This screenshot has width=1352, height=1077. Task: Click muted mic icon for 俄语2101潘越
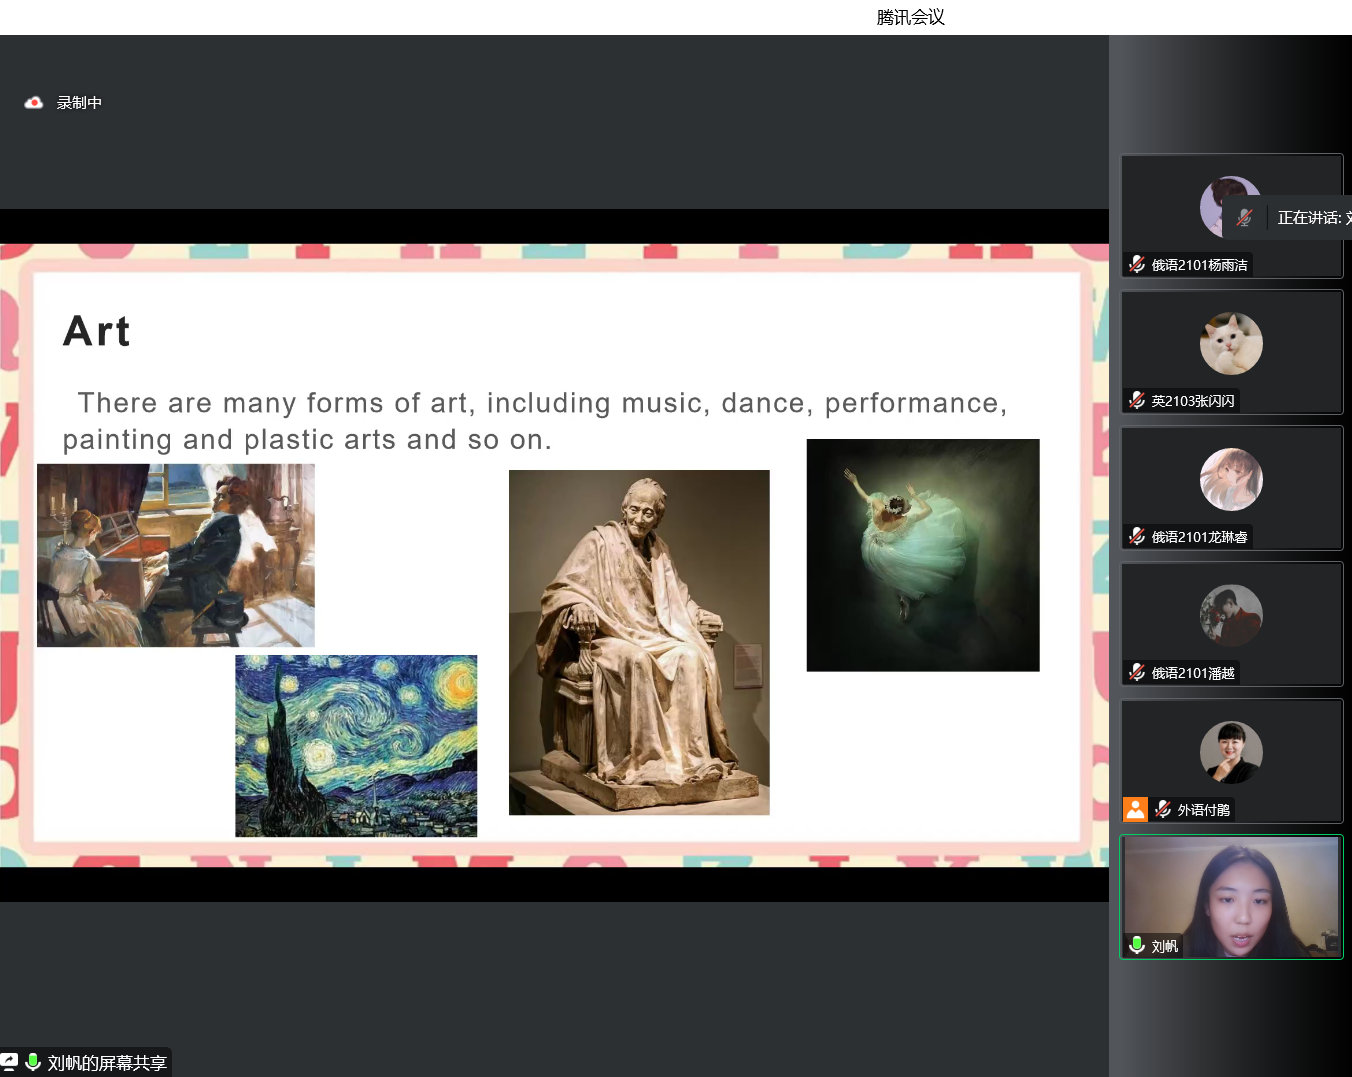(x=1137, y=672)
